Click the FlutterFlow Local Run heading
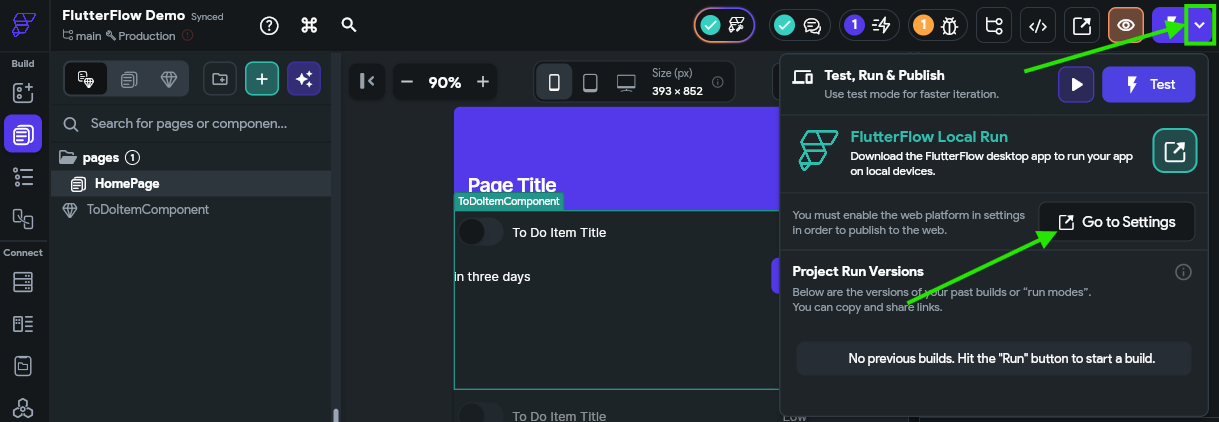The image size is (1219, 422). (929, 137)
